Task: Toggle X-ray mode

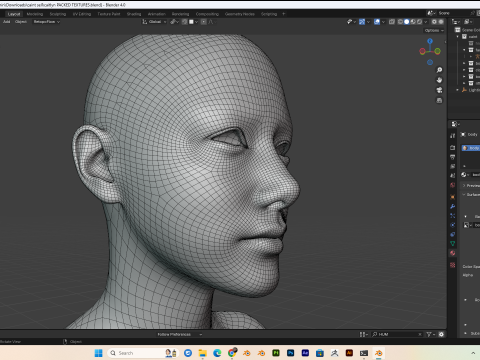Action: click(392, 22)
